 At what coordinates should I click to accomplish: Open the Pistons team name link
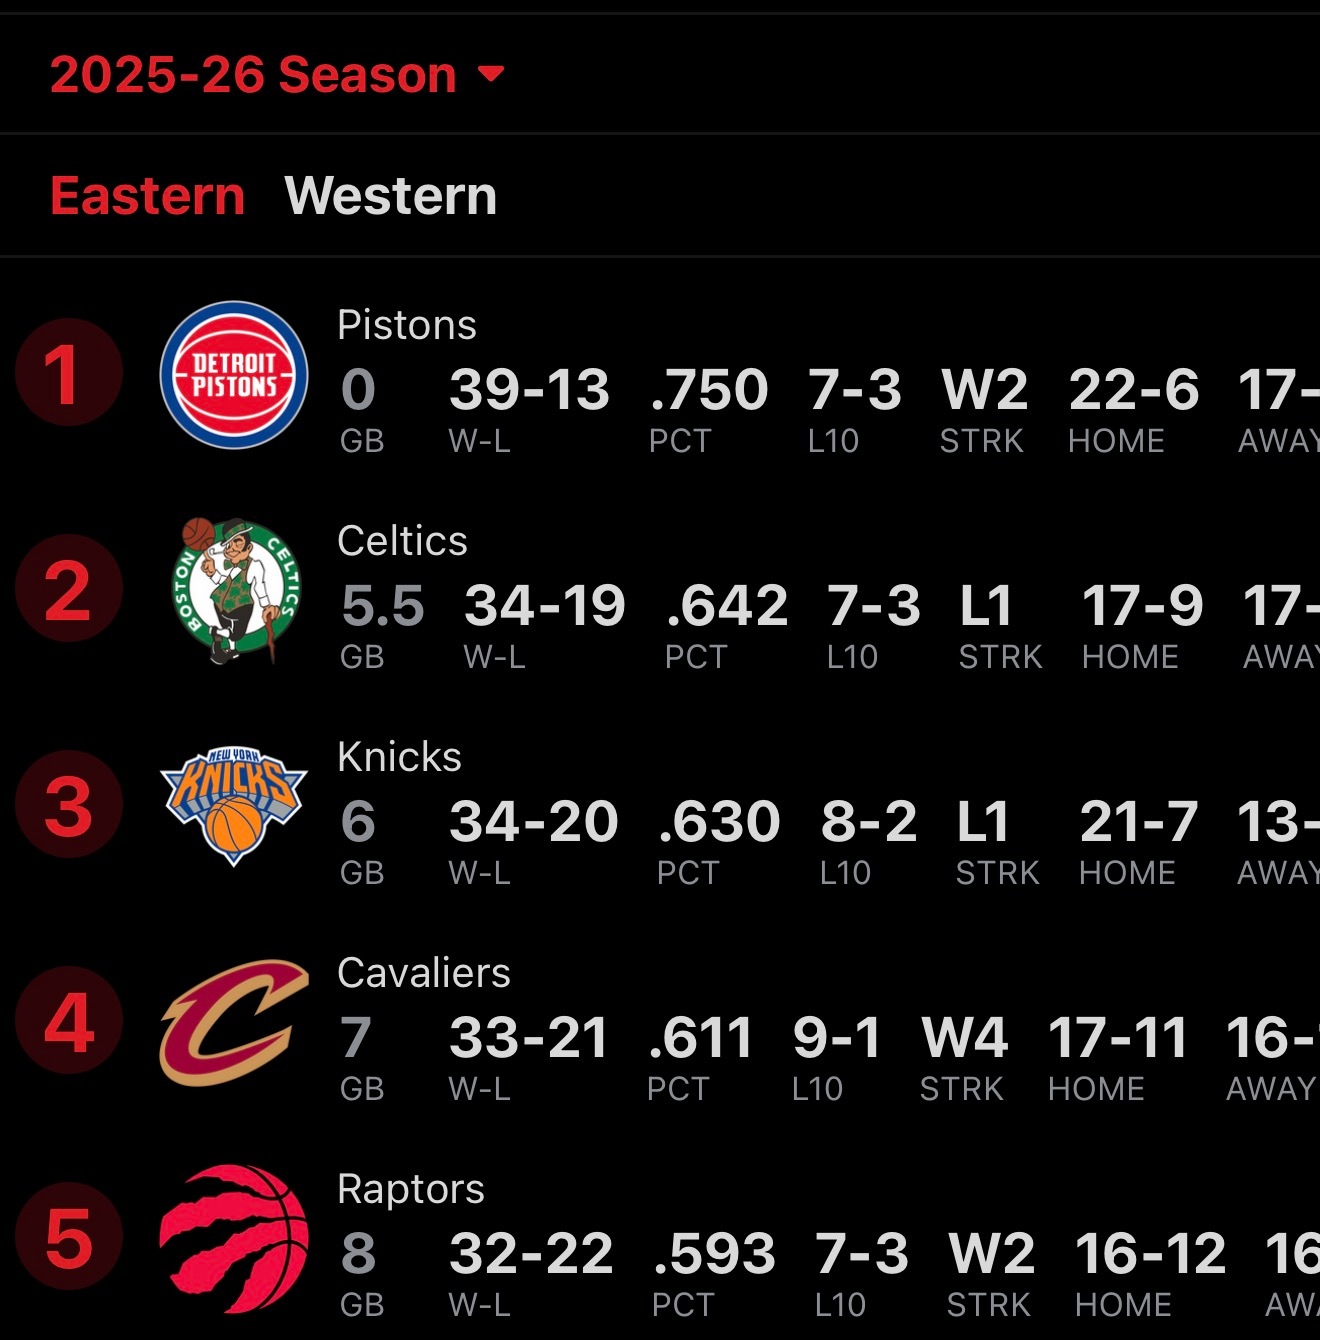(406, 325)
